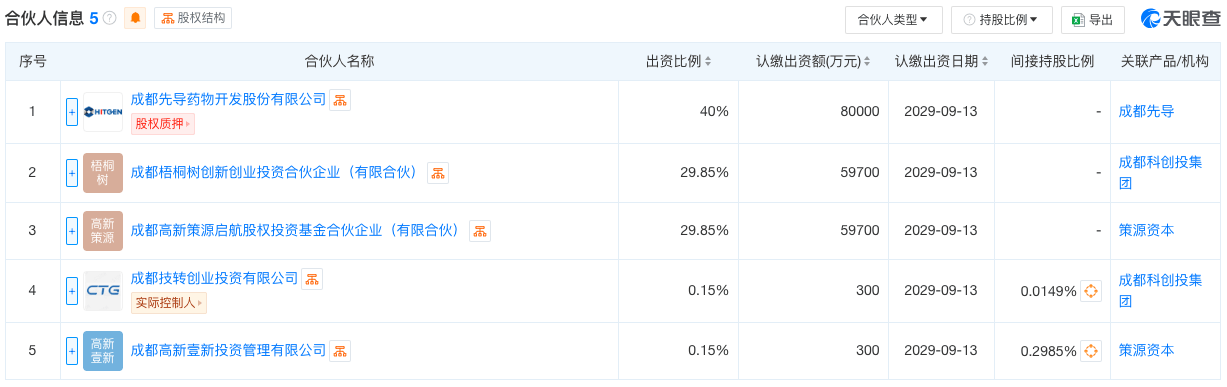The image size is (1227, 387).
Task: Click the target icon beside 0.2985%
Action: click(x=1091, y=351)
